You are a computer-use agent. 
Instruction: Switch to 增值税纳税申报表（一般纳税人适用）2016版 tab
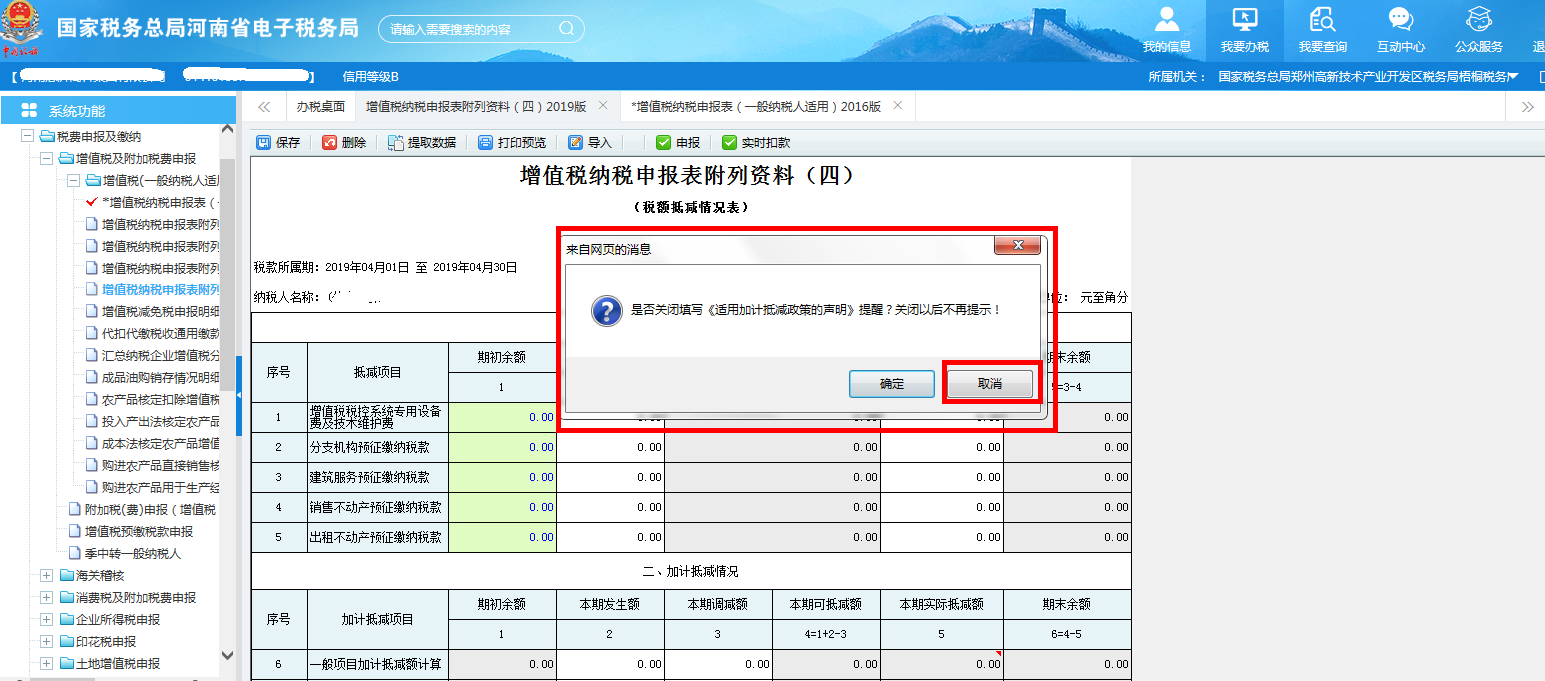click(756, 106)
